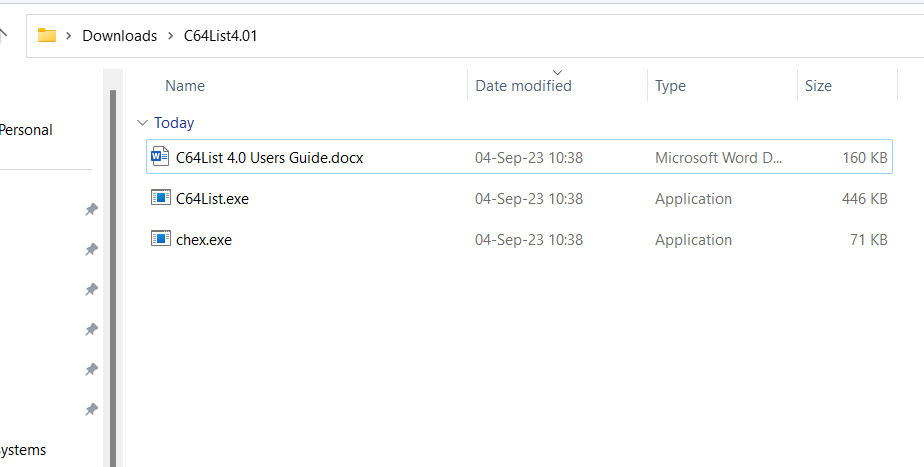This screenshot has height=467, width=924.
Task: Click the topmost pin icon in navigation pane
Action: 91,209
